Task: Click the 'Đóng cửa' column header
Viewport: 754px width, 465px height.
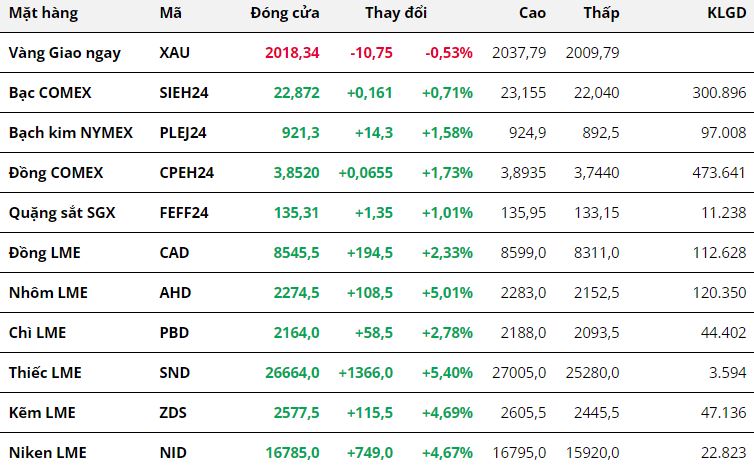Action: (283, 13)
